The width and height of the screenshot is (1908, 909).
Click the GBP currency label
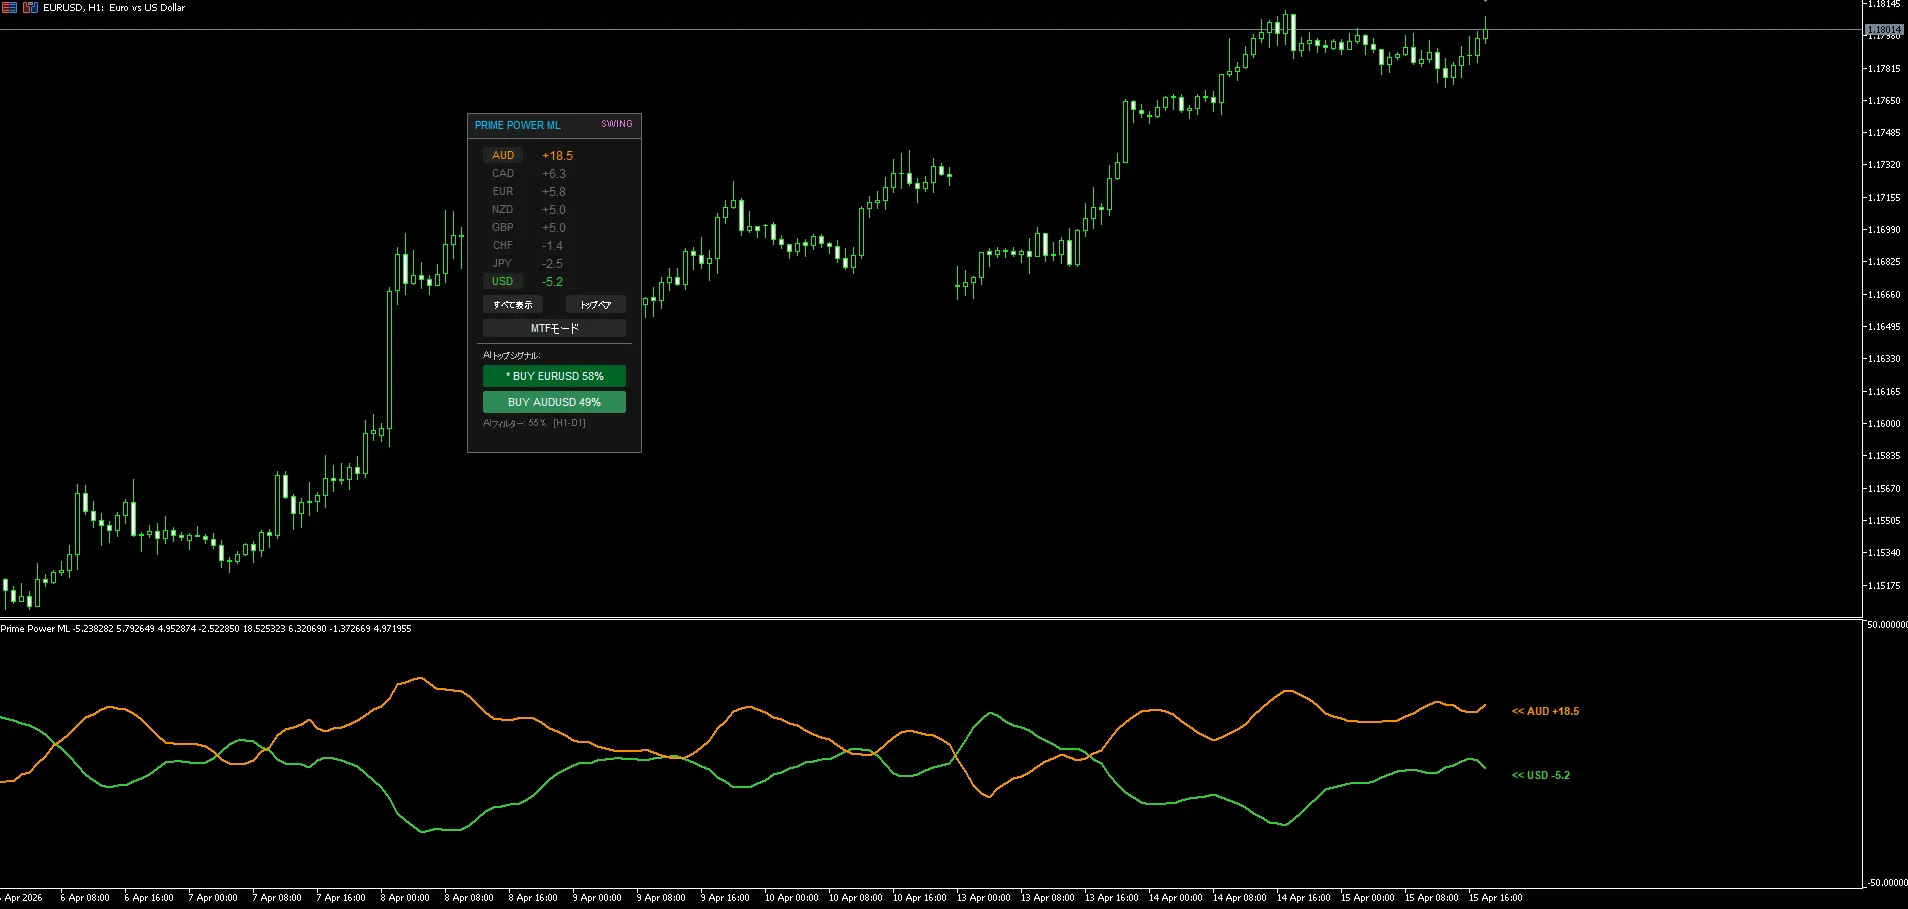pos(502,228)
